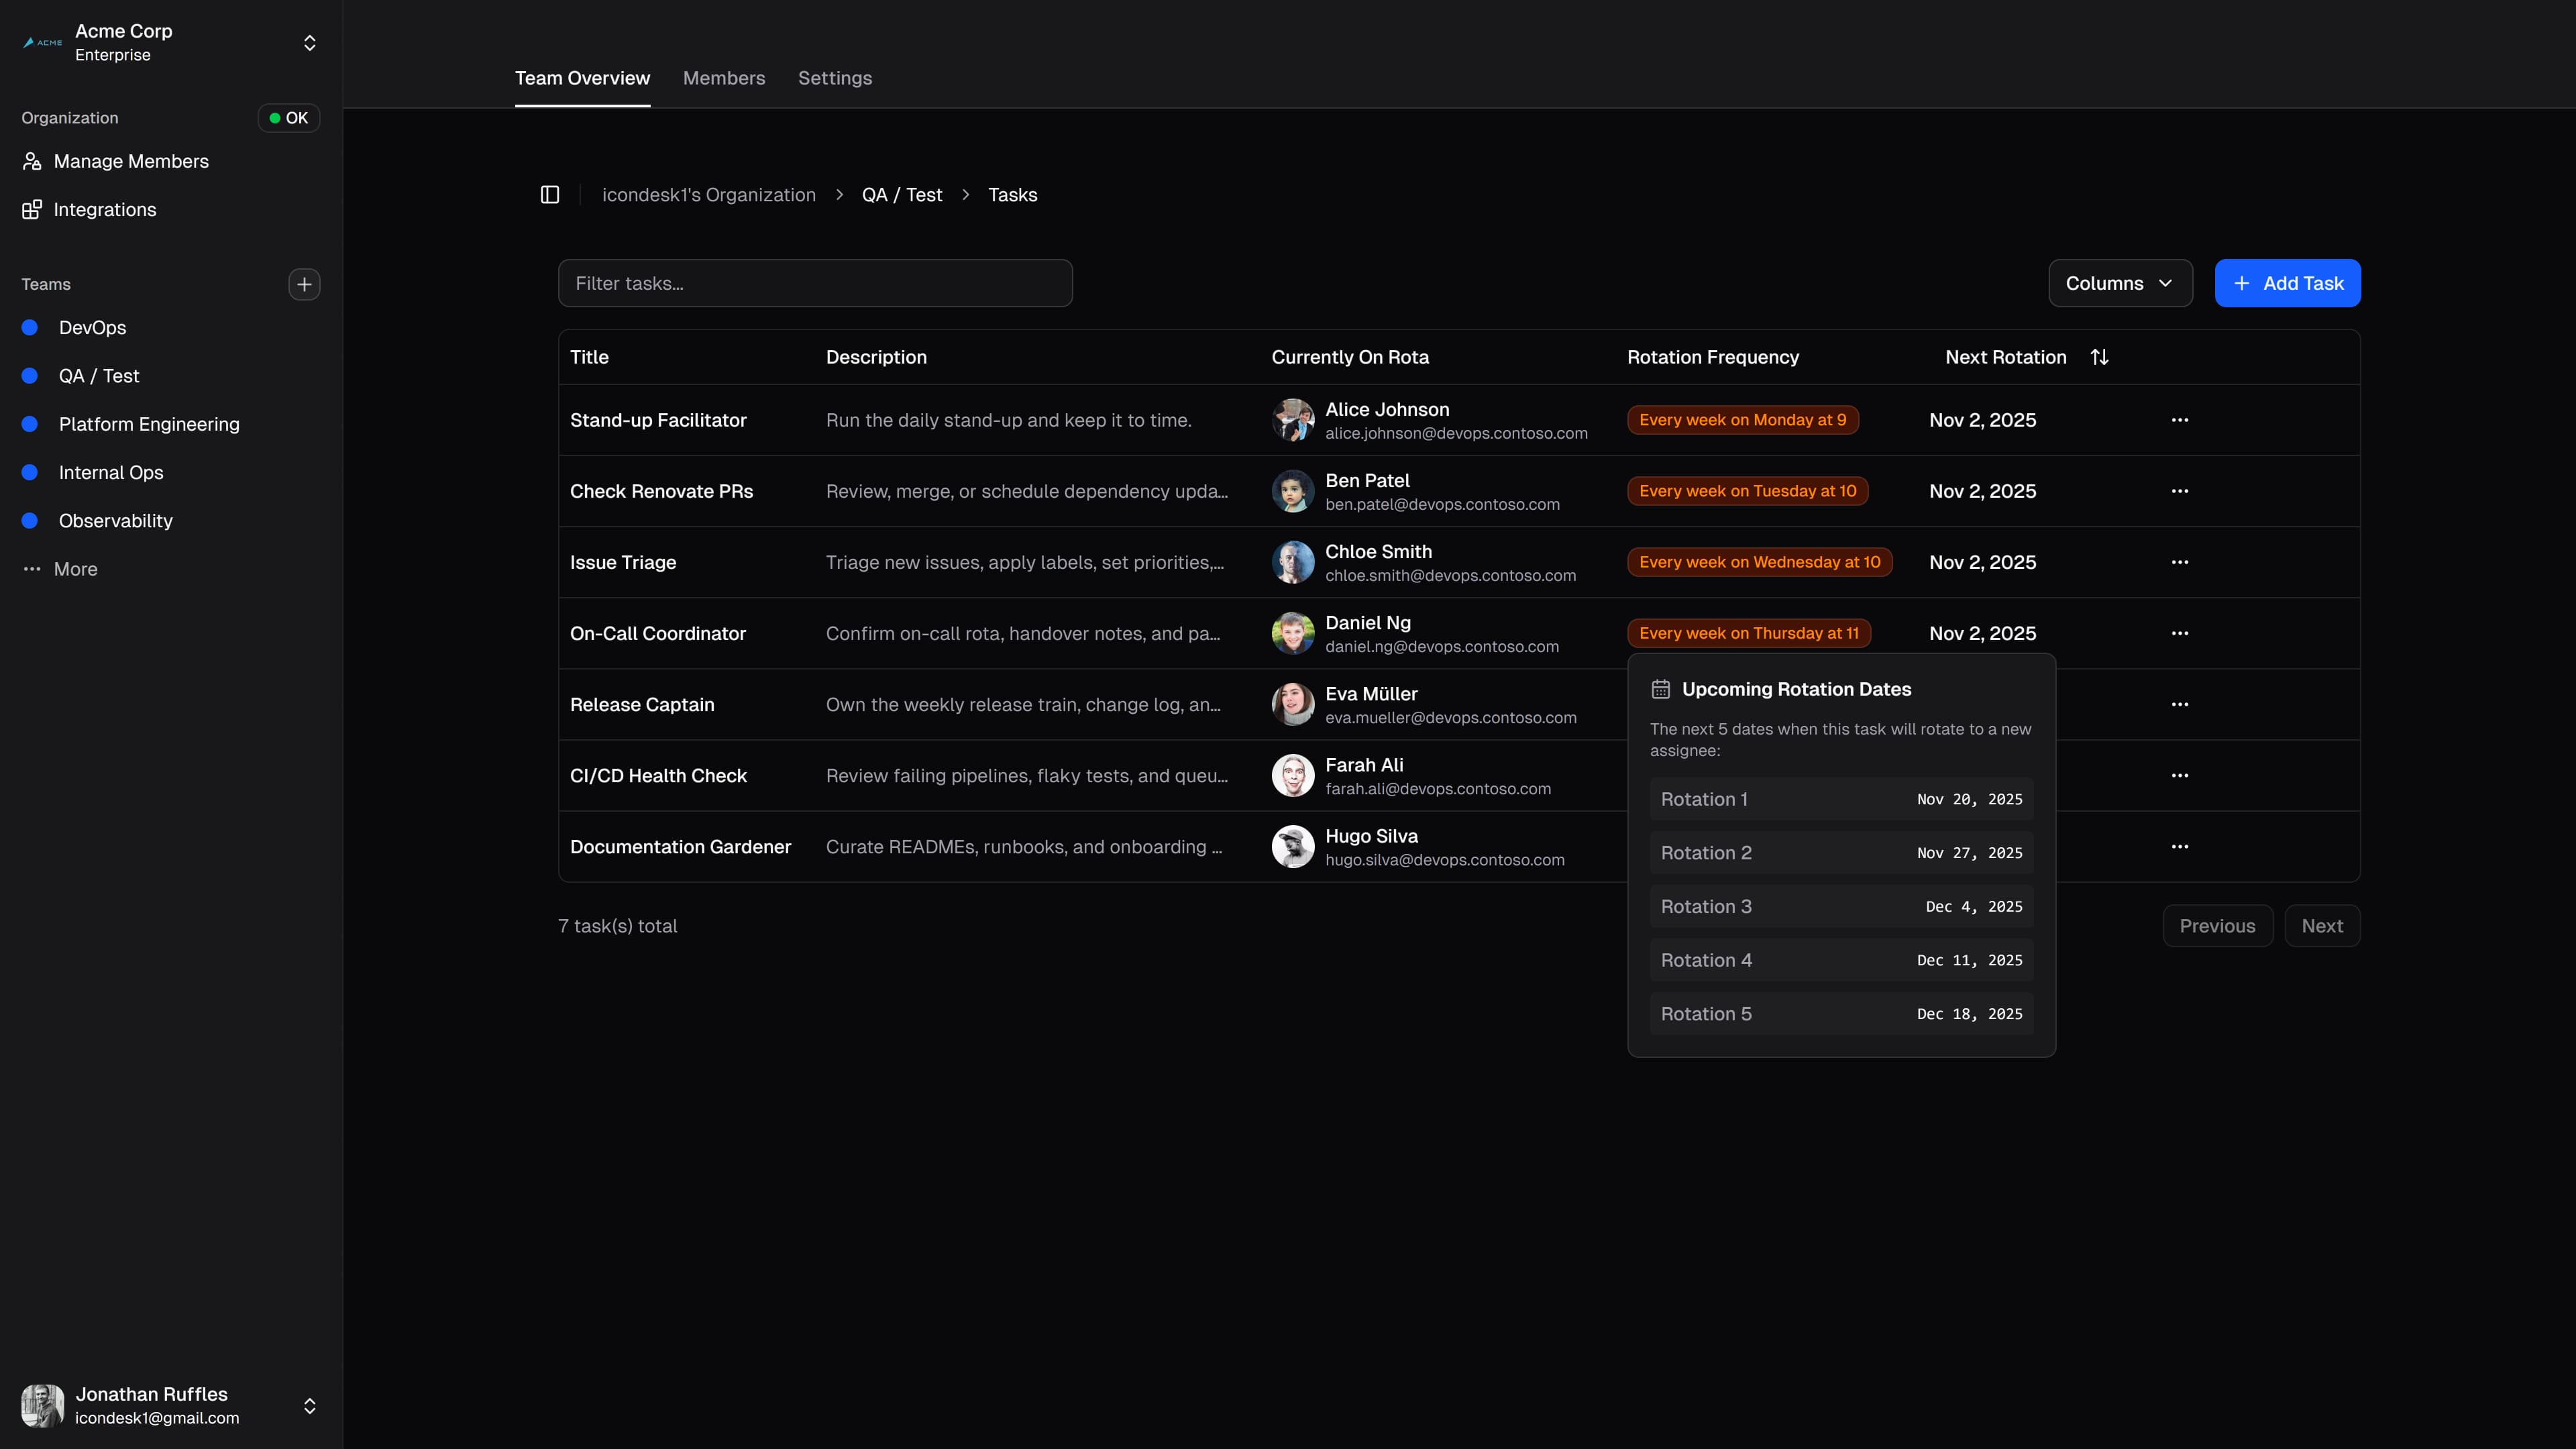Image resolution: width=2576 pixels, height=1449 pixels.
Task: Open the ellipsis menu on Stand-up Facilitator row
Action: (2181, 420)
